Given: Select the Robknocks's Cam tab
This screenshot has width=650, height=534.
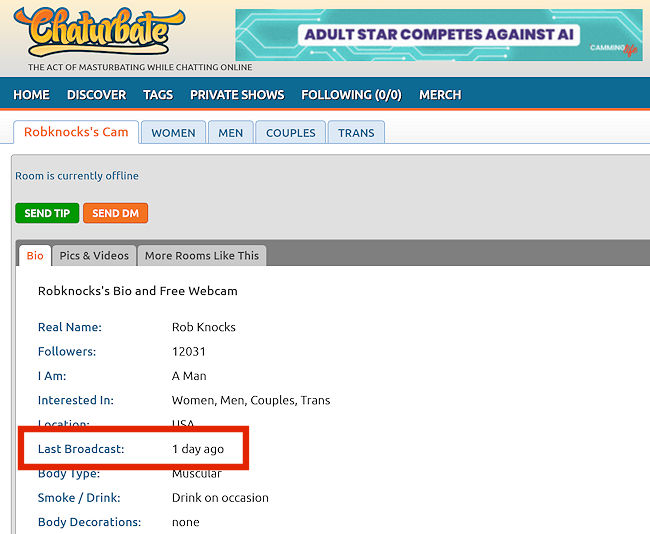Looking at the screenshot, I should (x=76, y=132).
